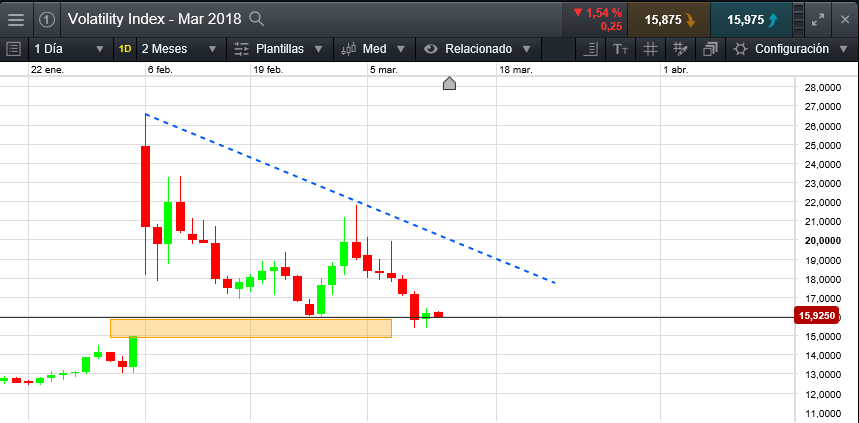The height and width of the screenshot is (423, 859).
Task: Click the 20,0000 price axis label
Action: pyautogui.click(x=823, y=241)
